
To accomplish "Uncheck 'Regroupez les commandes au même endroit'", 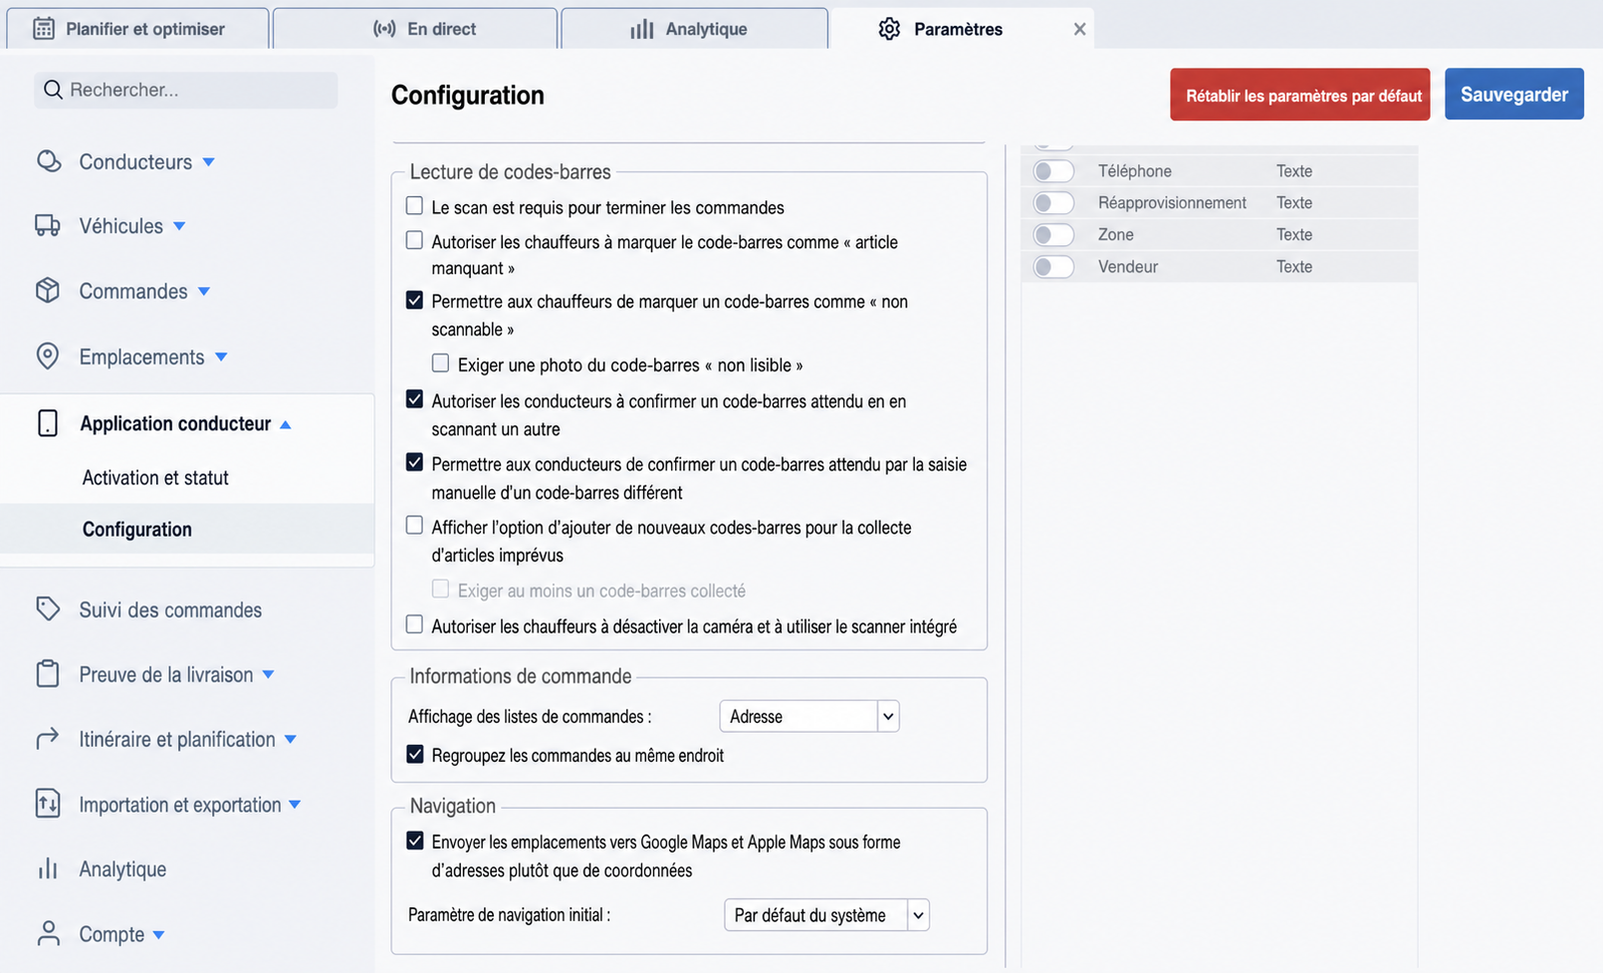I will click(x=415, y=754).
